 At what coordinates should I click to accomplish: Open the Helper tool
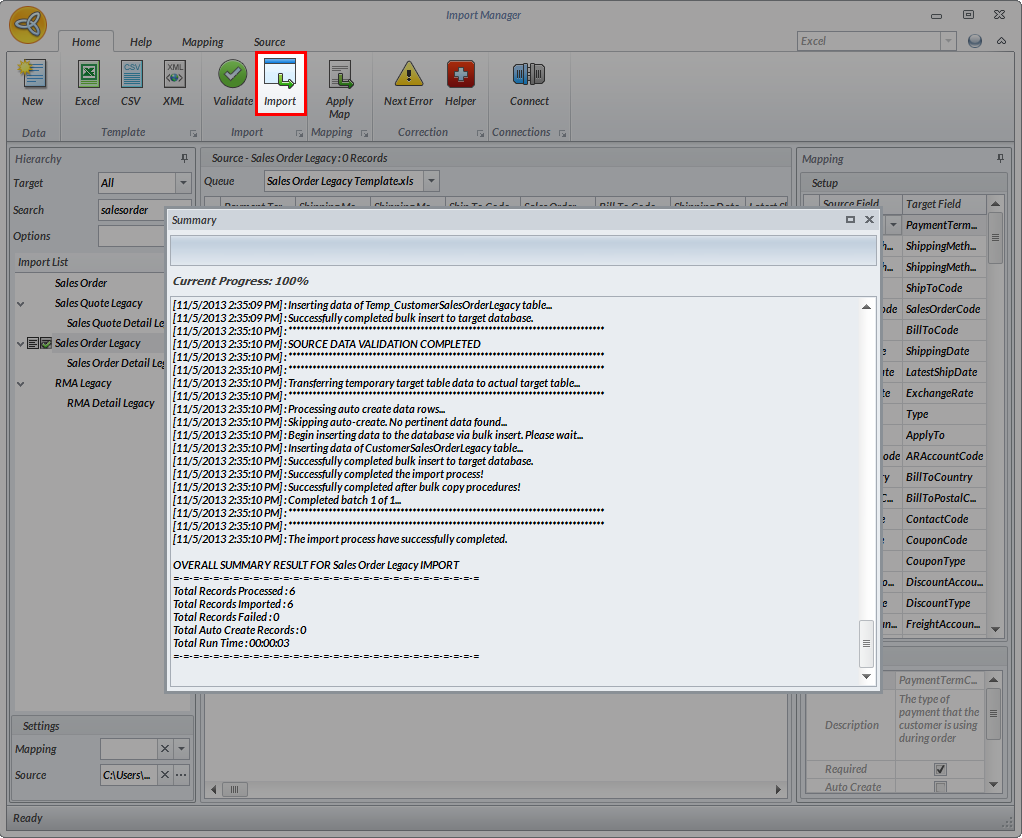point(460,82)
